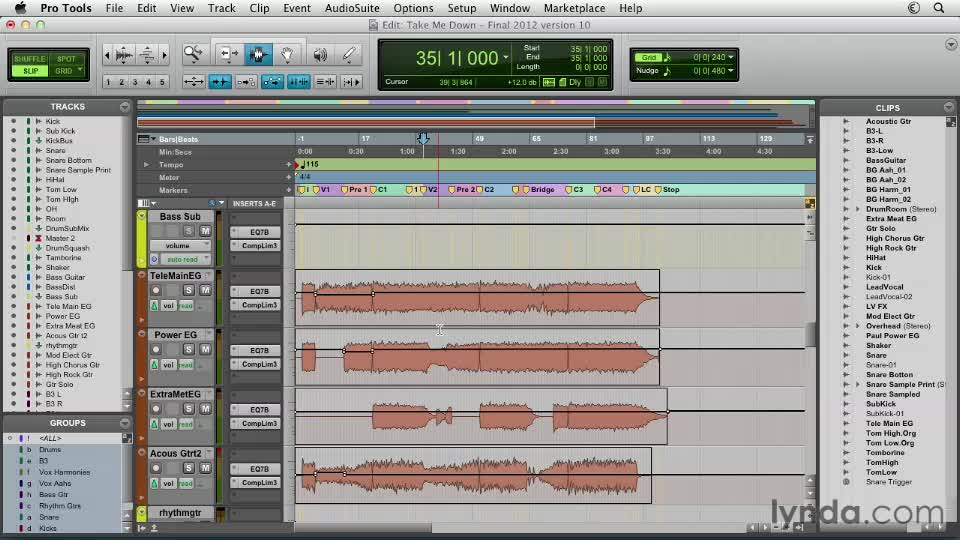Open EQ7B insert on Bass Sub
The height and width of the screenshot is (540, 960).
click(x=257, y=232)
